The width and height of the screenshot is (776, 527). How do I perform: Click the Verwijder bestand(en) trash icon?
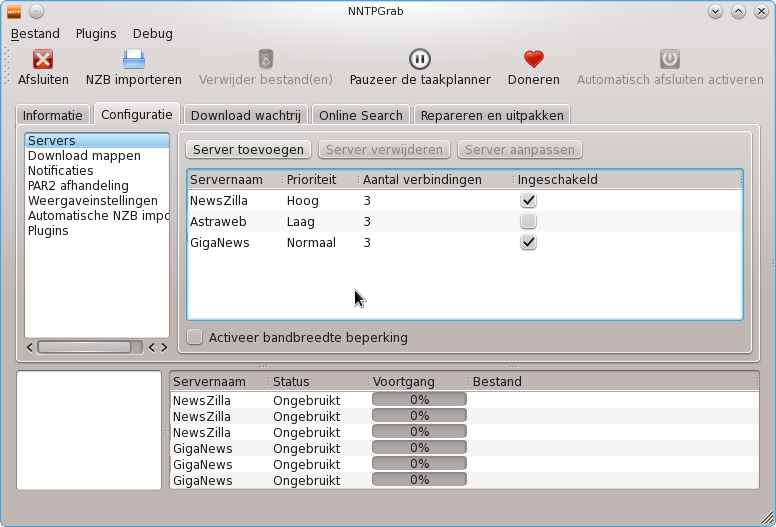[265, 60]
